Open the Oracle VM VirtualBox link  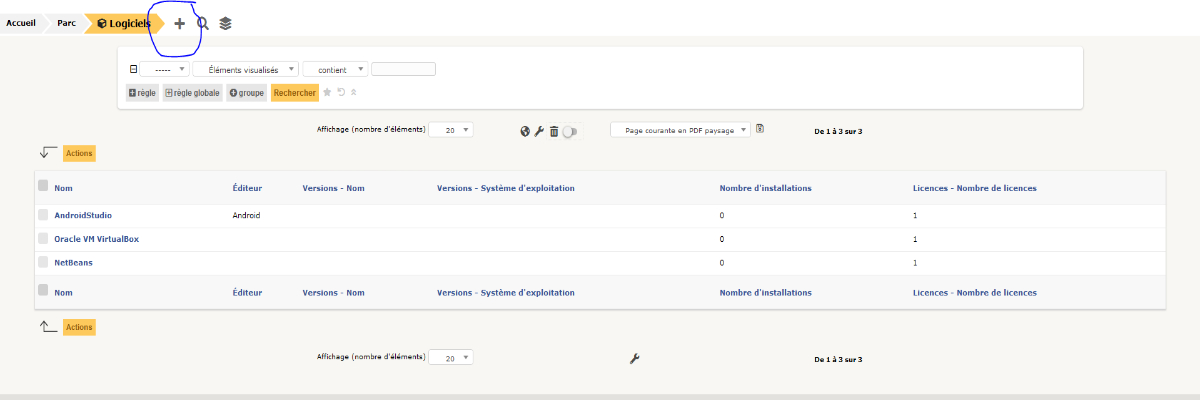(96, 239)
